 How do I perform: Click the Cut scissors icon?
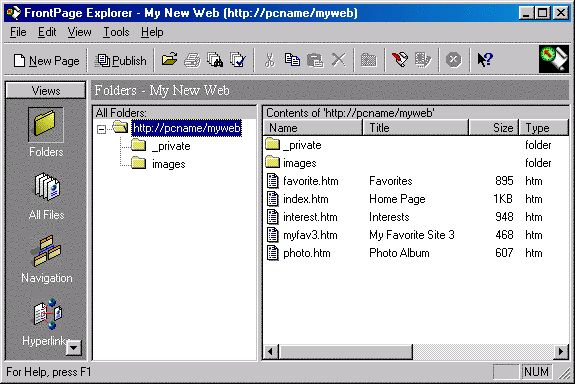click(270, 60)
